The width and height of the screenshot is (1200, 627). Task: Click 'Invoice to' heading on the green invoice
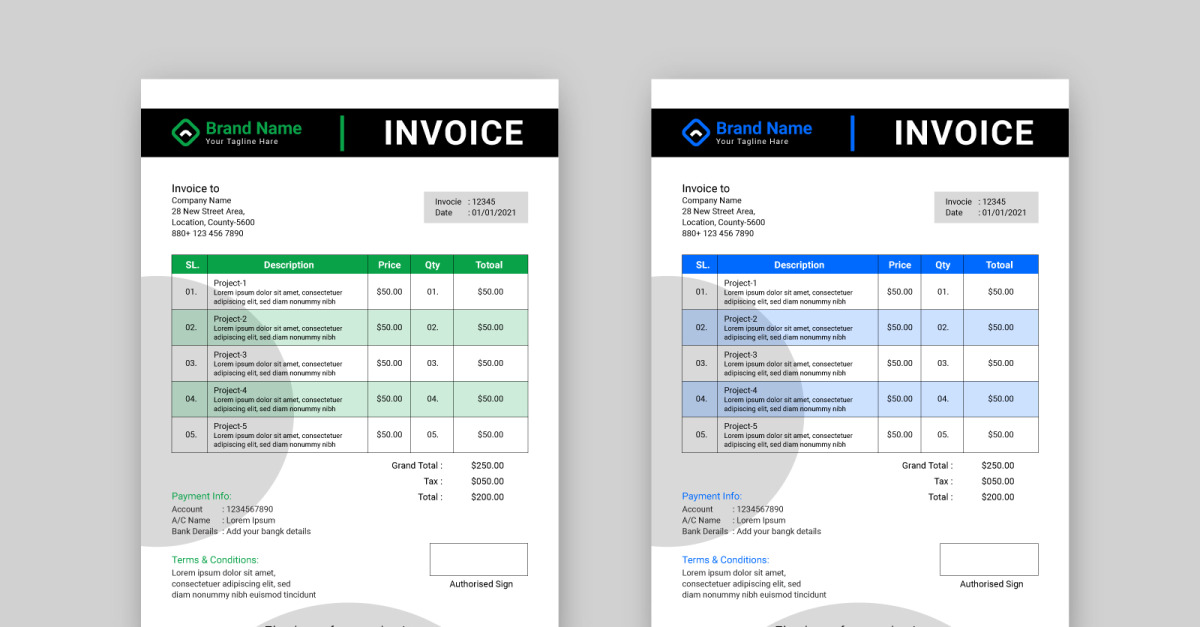pos(195,188)
